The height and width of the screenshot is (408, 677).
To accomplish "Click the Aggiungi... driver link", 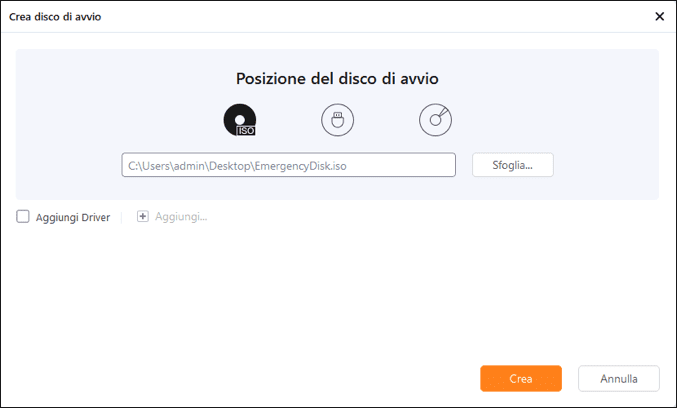I will tap(181, 217).
